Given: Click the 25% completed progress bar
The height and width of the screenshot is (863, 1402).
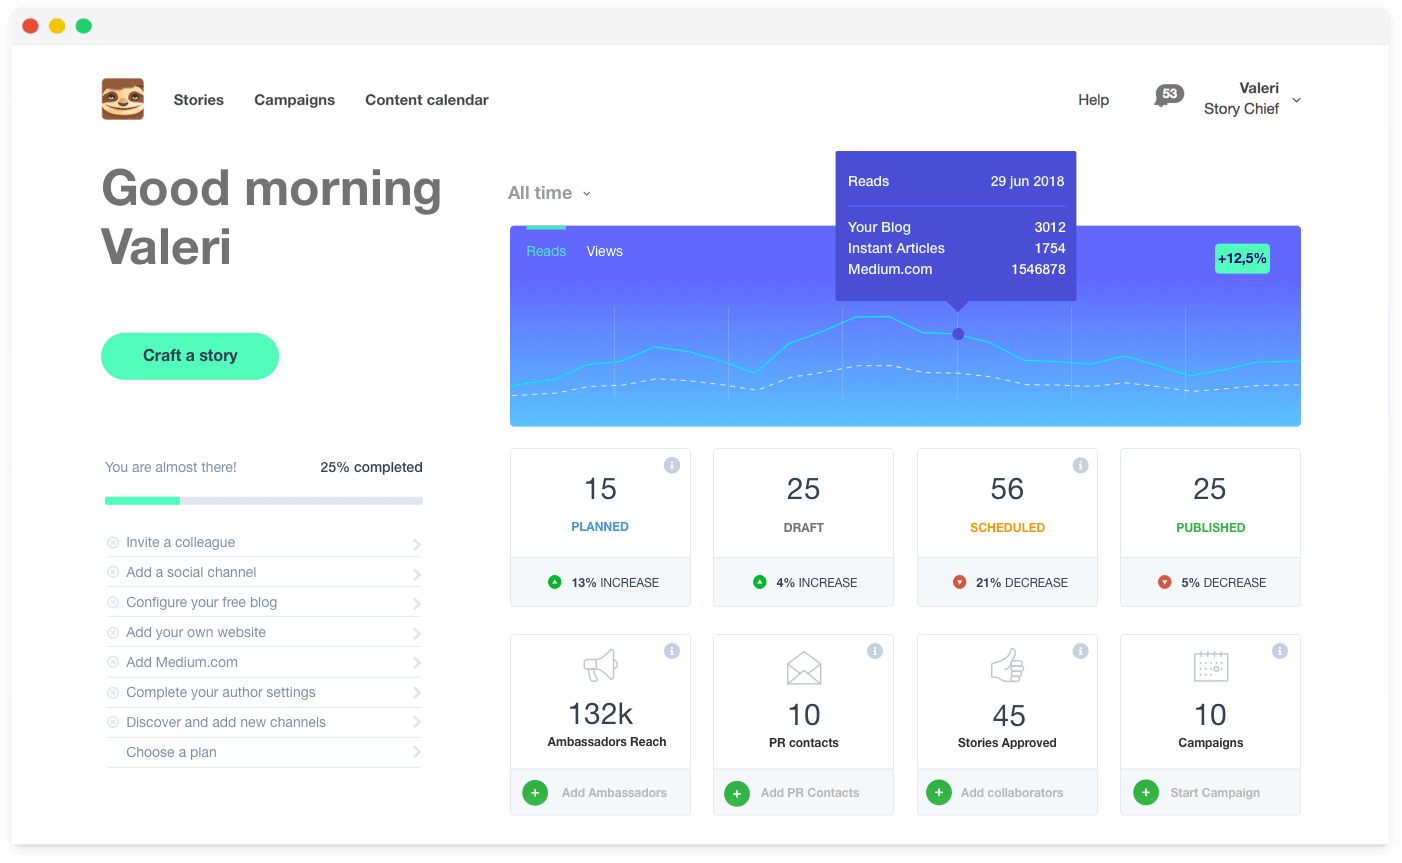Looking at the screenshot, I should tap(264, 500).
